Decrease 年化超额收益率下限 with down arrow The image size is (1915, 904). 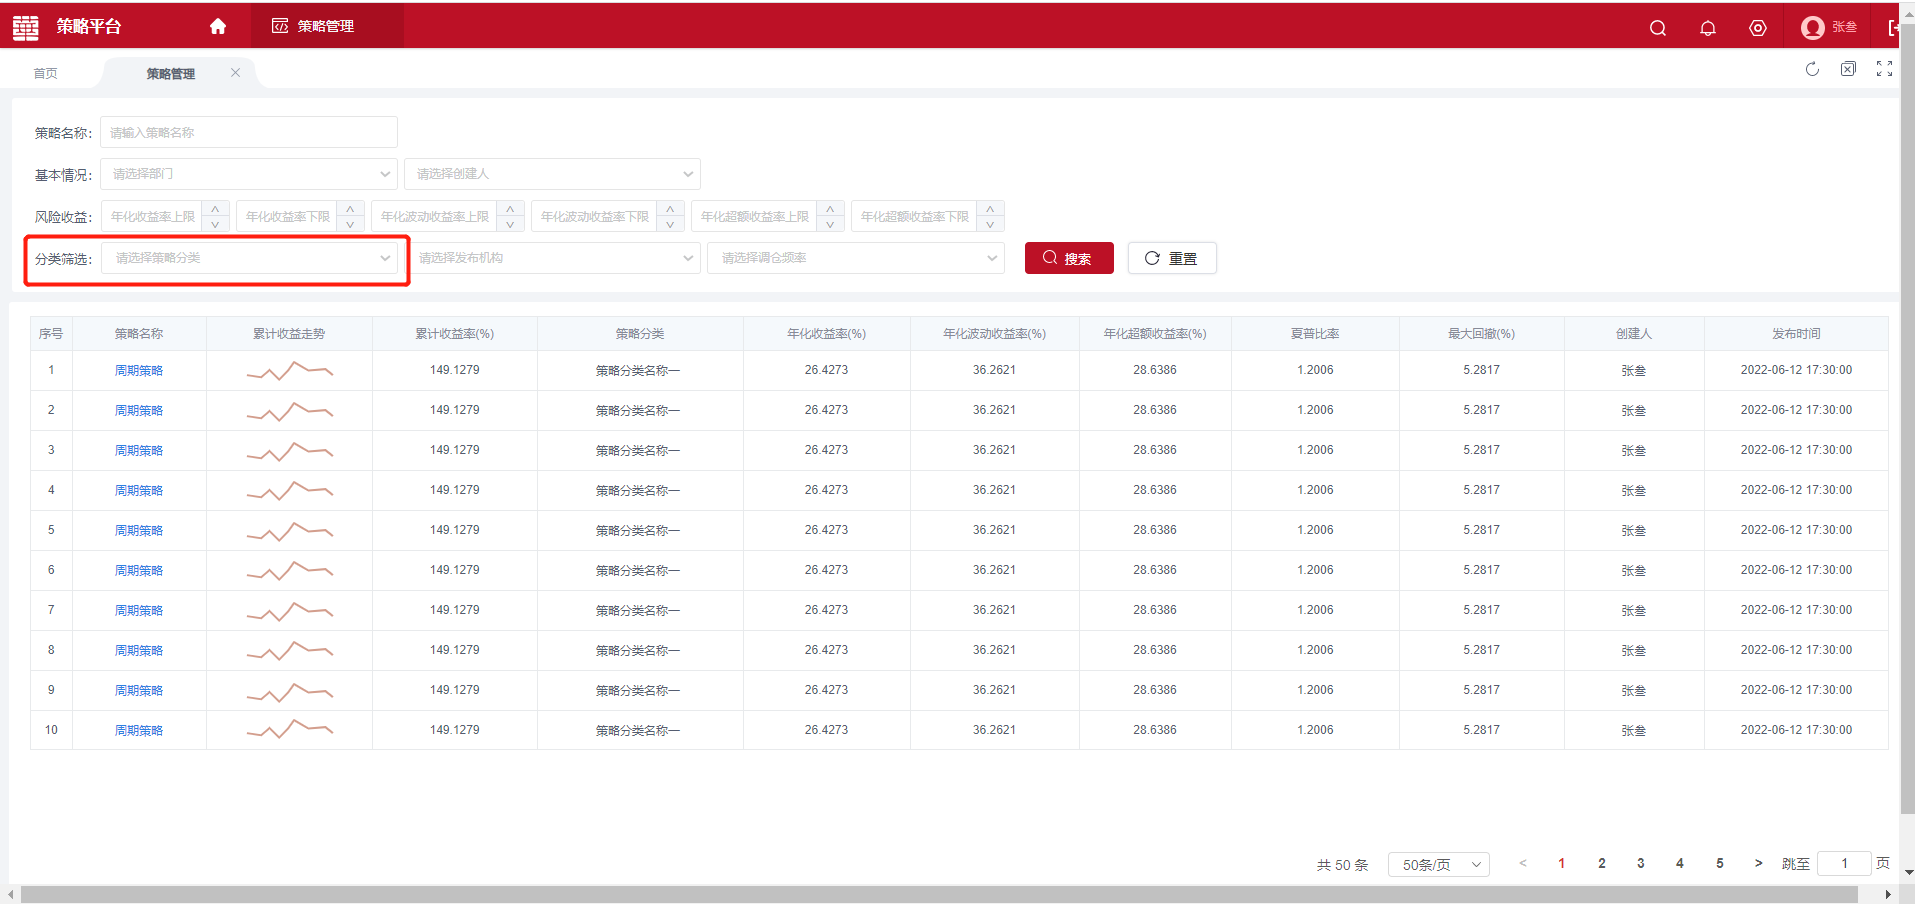[x=990, y=224]
